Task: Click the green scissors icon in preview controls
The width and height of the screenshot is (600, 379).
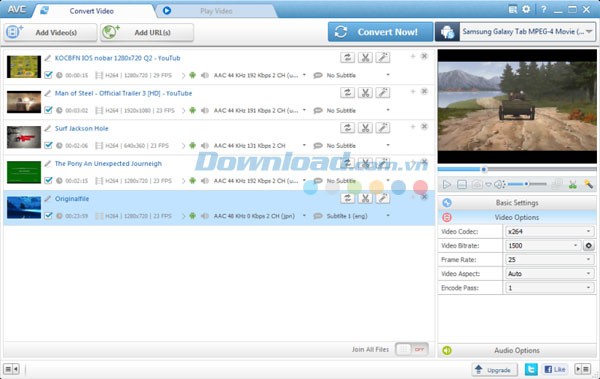Action: [573, 185]
